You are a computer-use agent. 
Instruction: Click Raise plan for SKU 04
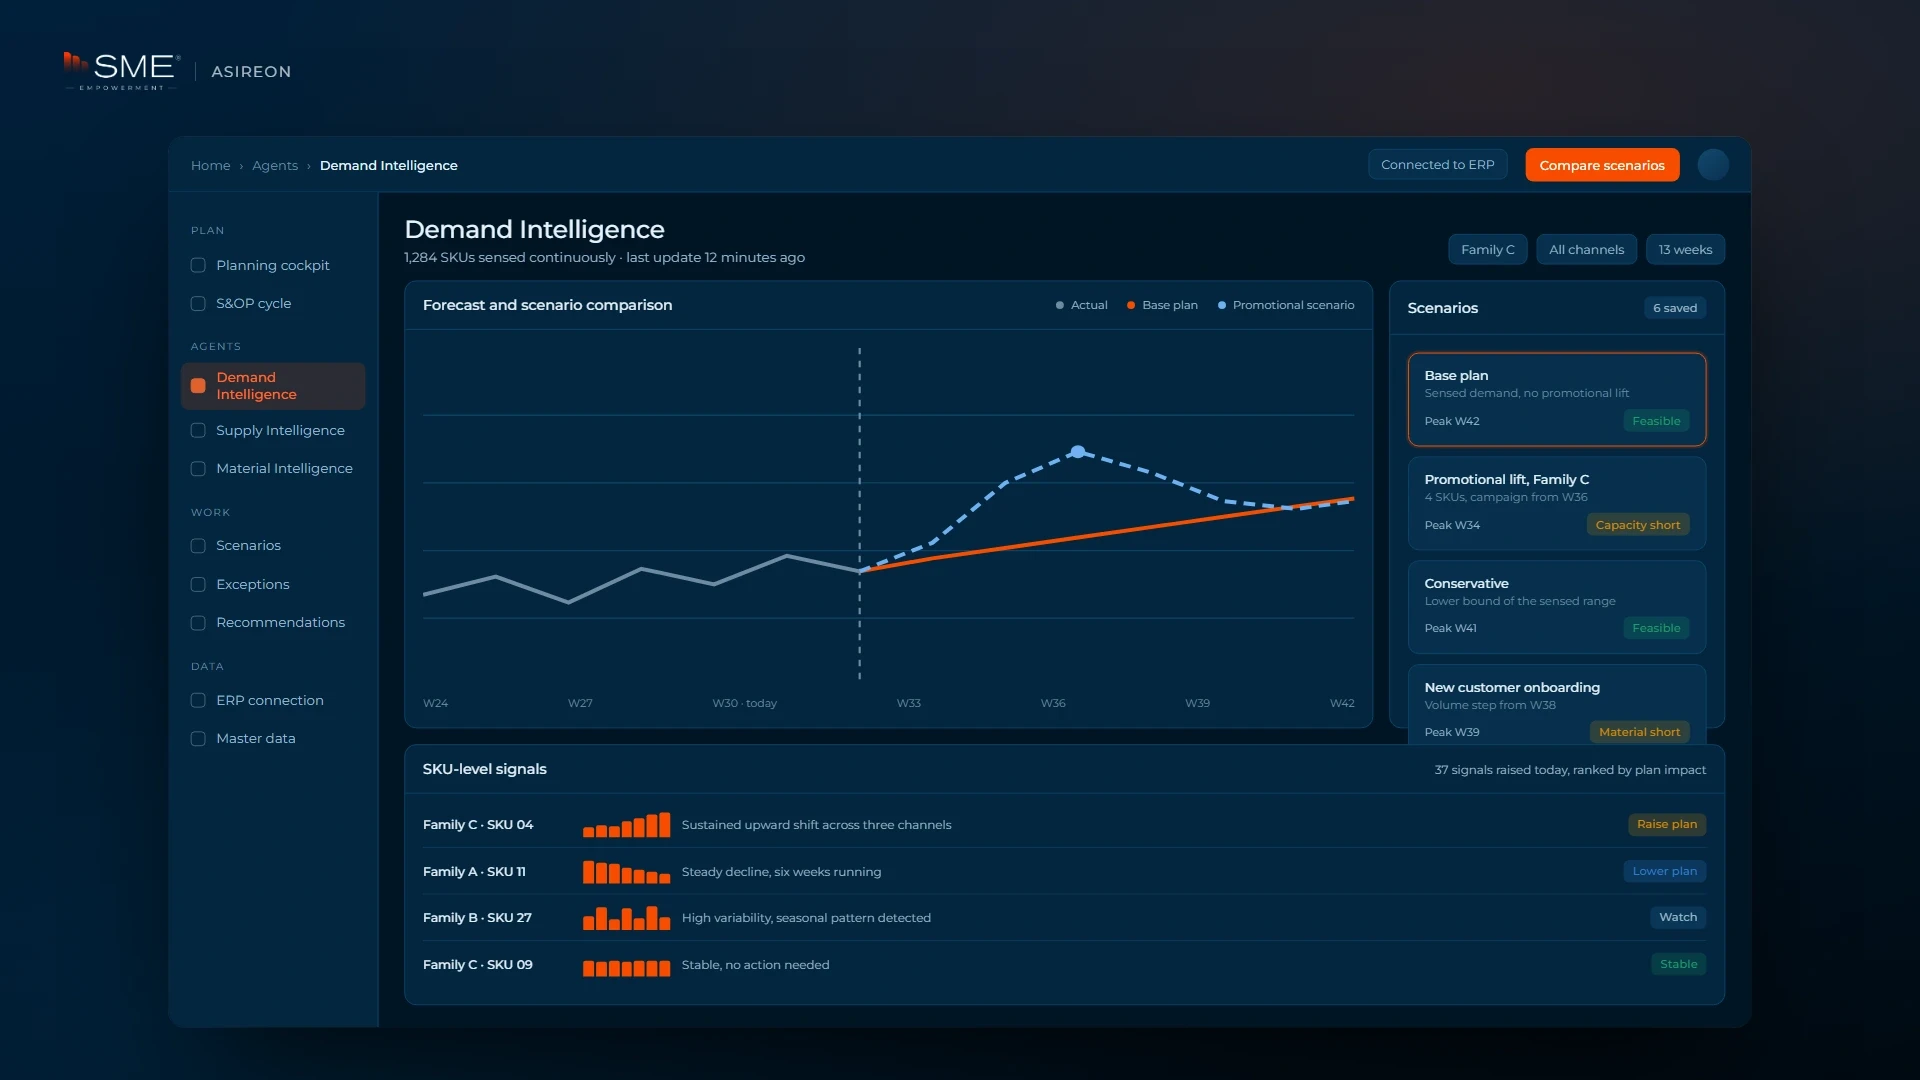click(x=1667, y=824)
